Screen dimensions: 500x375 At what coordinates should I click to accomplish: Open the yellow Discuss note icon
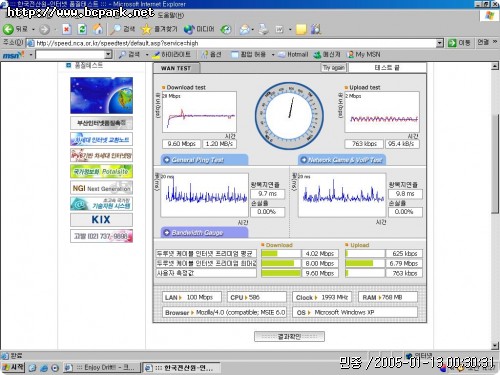tap(301, 30)
